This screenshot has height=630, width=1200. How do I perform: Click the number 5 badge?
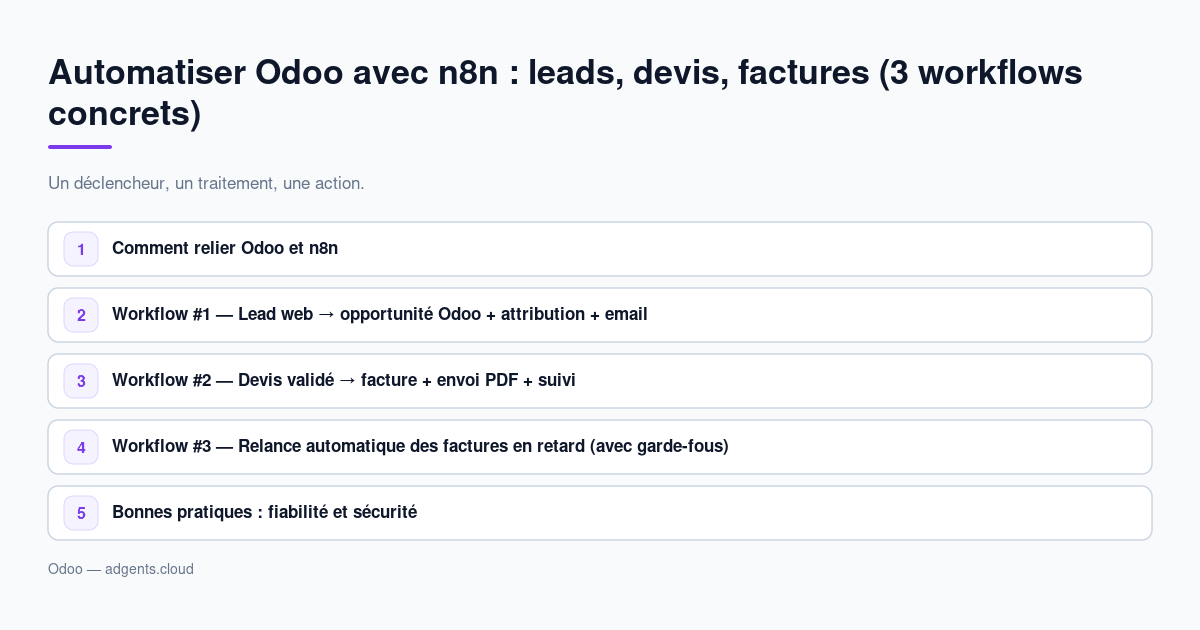tap(81, 513)
